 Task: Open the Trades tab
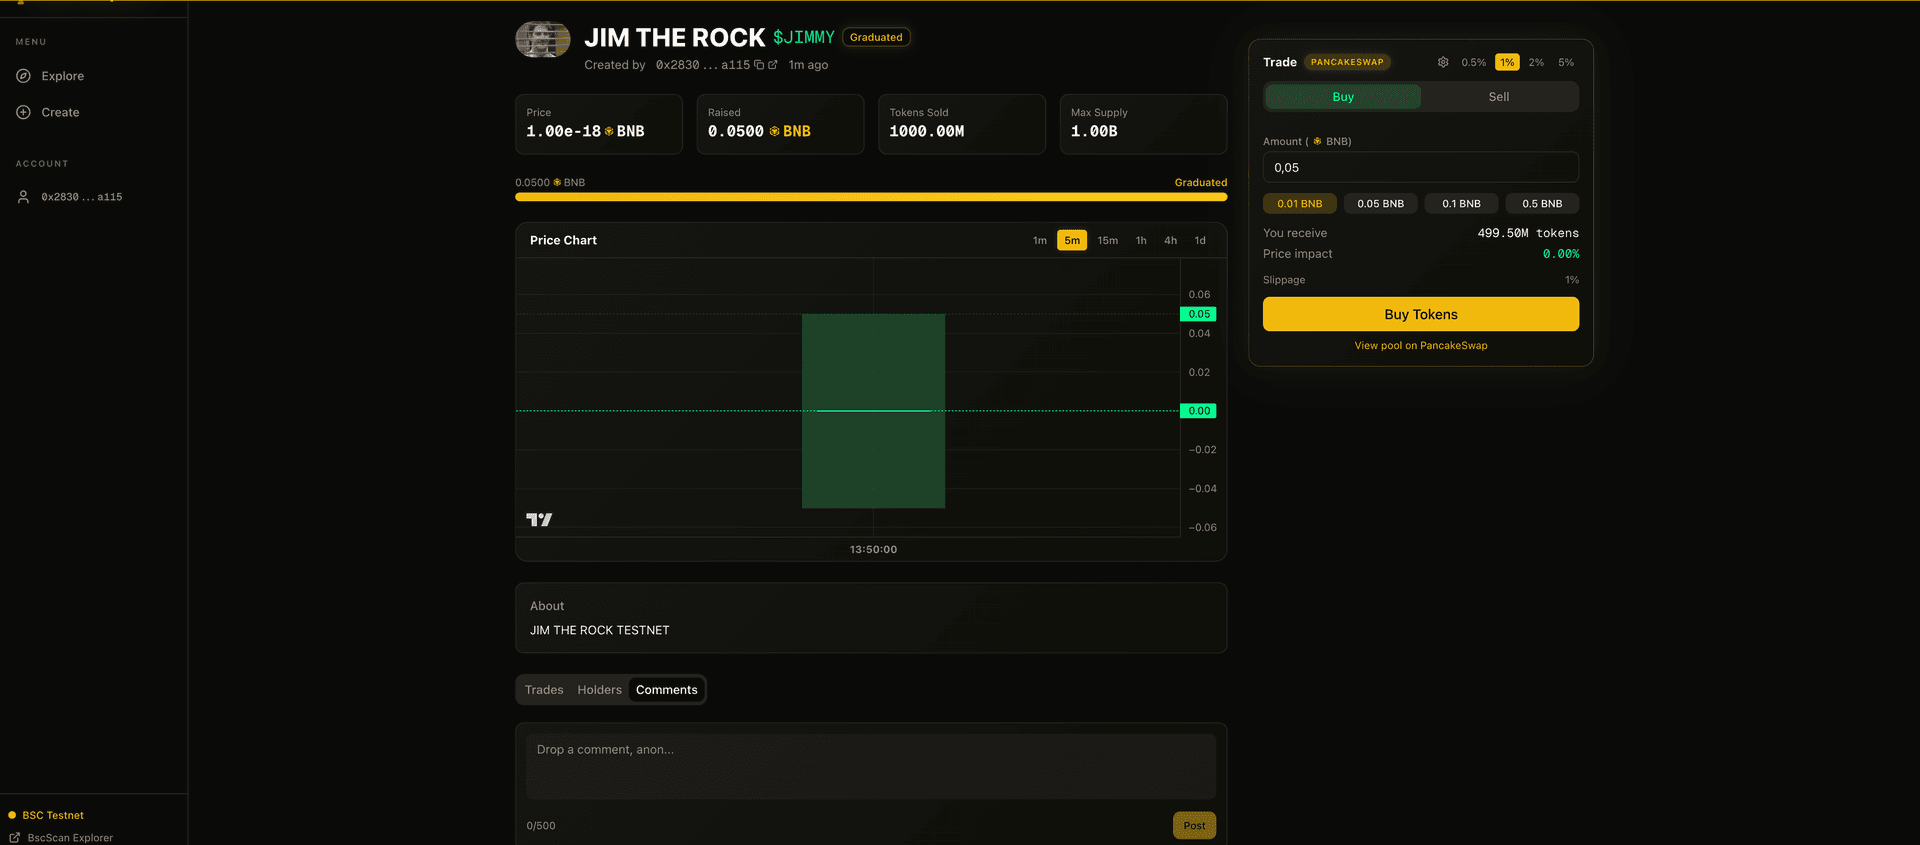[544, 690]
